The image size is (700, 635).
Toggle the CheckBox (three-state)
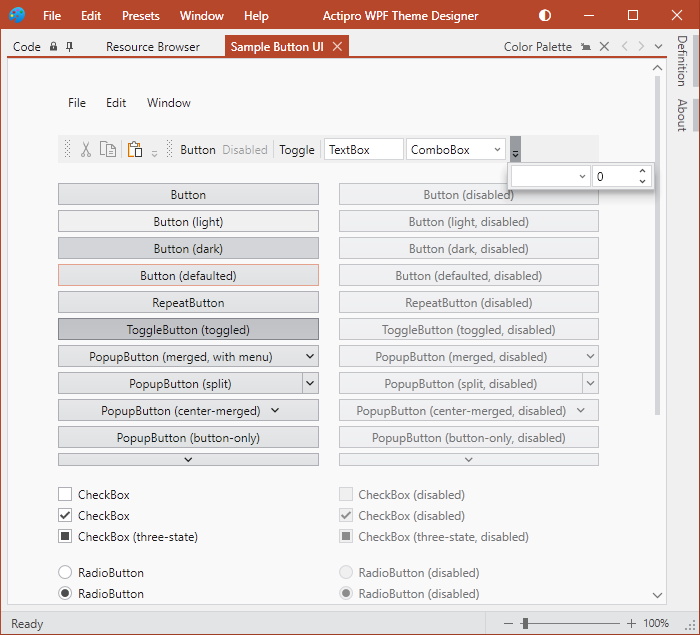tap(65, 536)
